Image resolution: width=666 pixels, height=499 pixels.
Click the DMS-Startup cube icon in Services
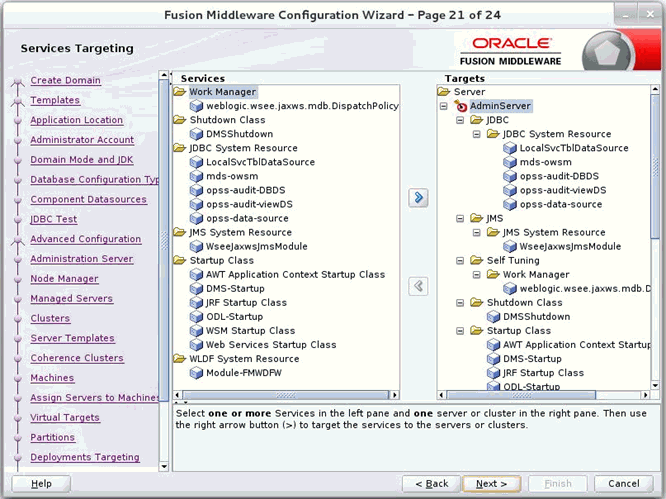click(x=196, y=289)
